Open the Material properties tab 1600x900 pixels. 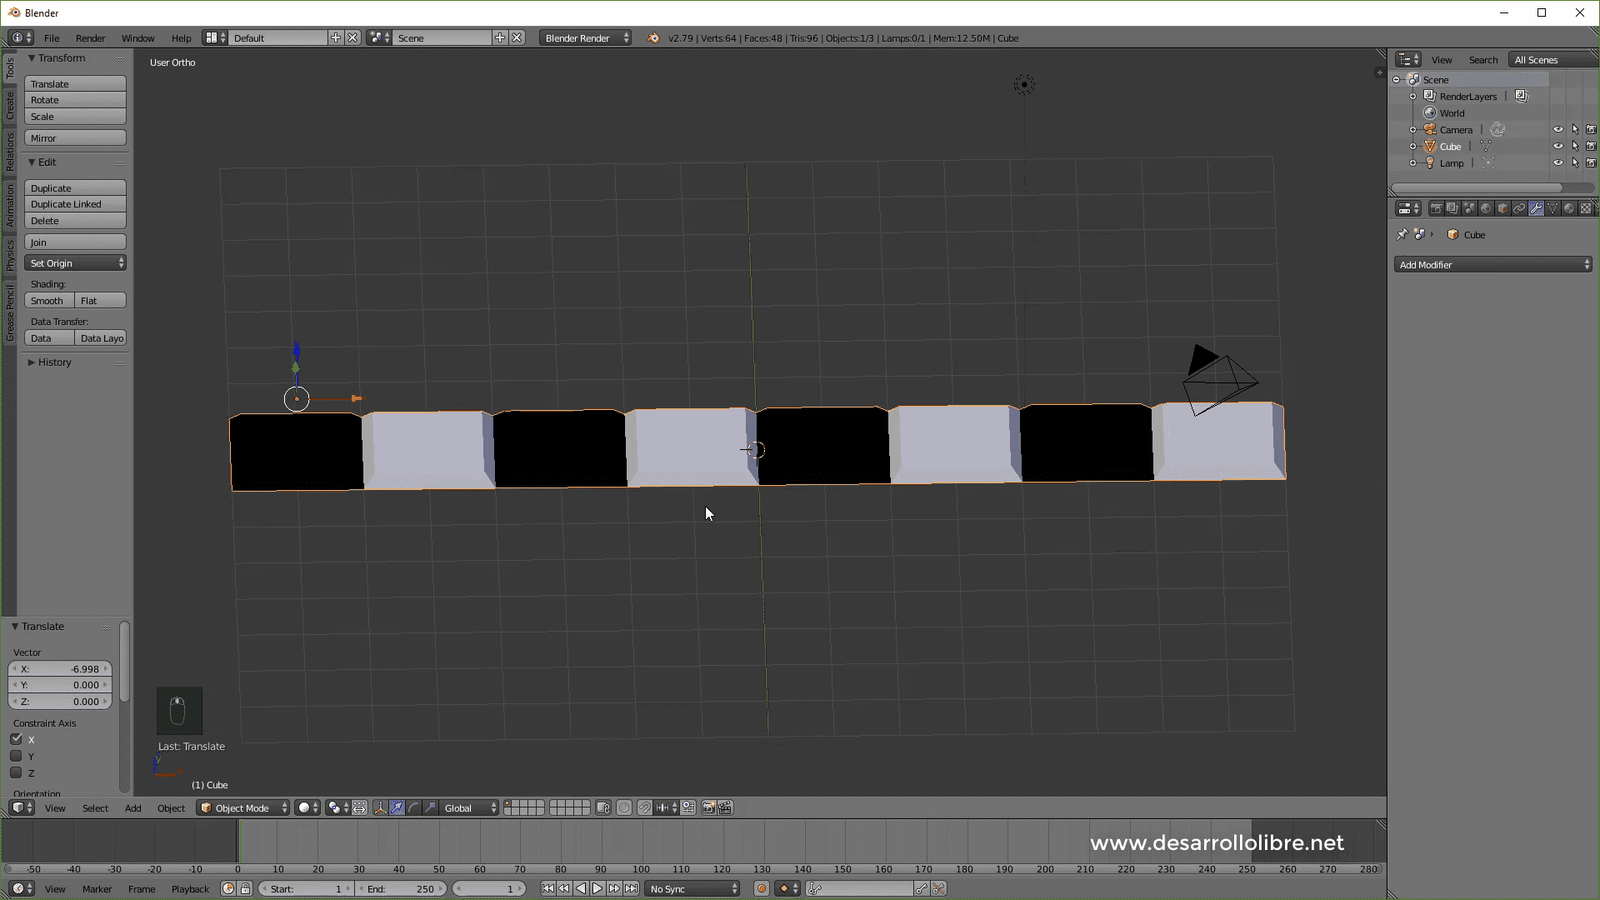tap(1569, 208)
